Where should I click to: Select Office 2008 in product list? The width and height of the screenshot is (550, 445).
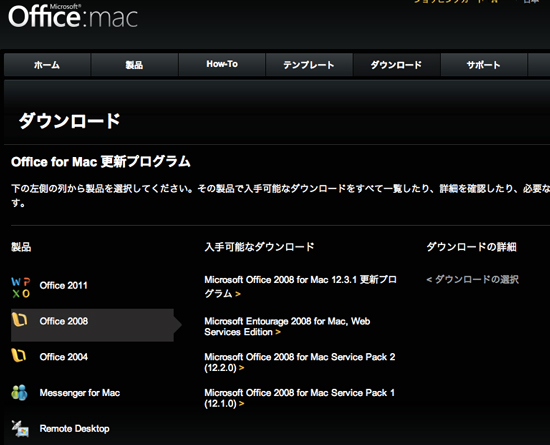(93, 325)
